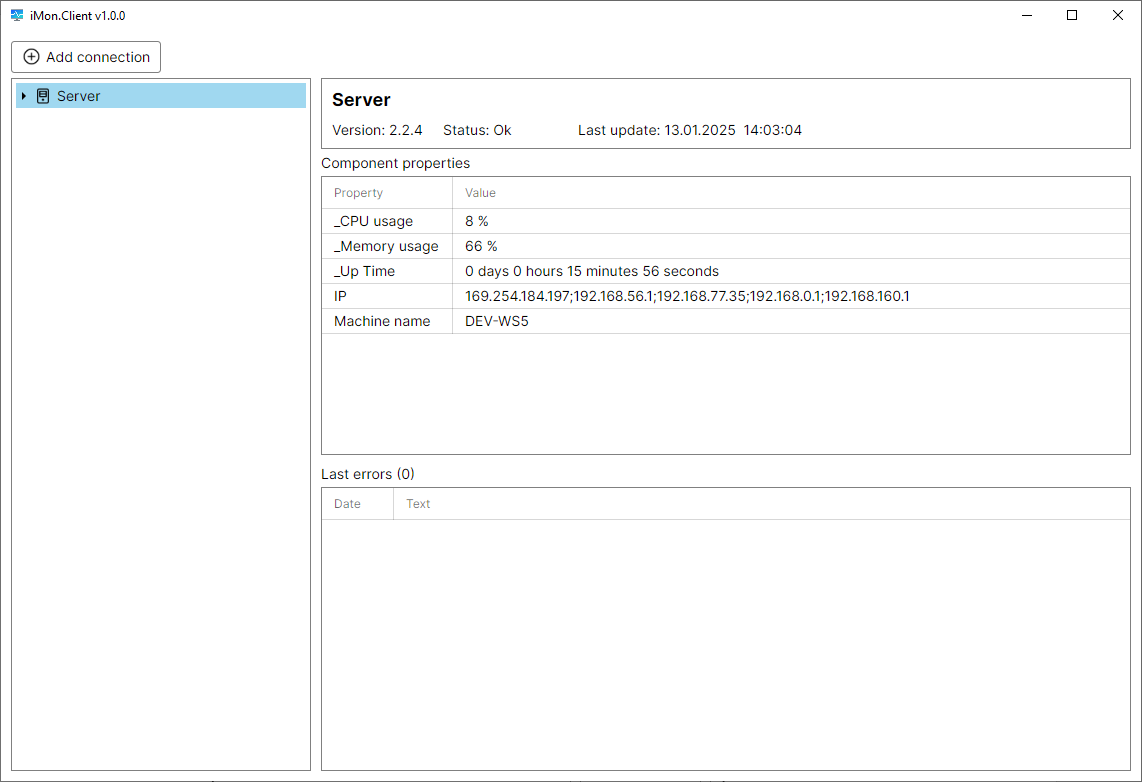Select the _Memory usage property row

pos(386,246)
